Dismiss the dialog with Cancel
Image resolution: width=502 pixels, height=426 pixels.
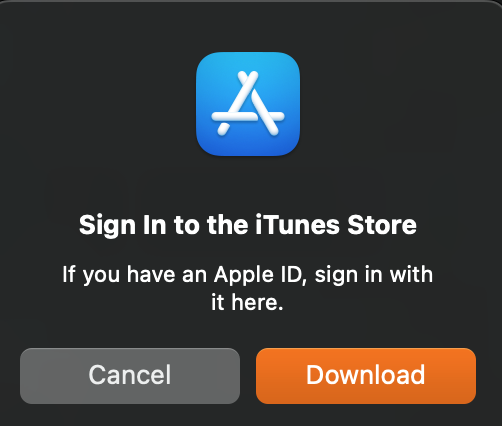tap(130, 376)
